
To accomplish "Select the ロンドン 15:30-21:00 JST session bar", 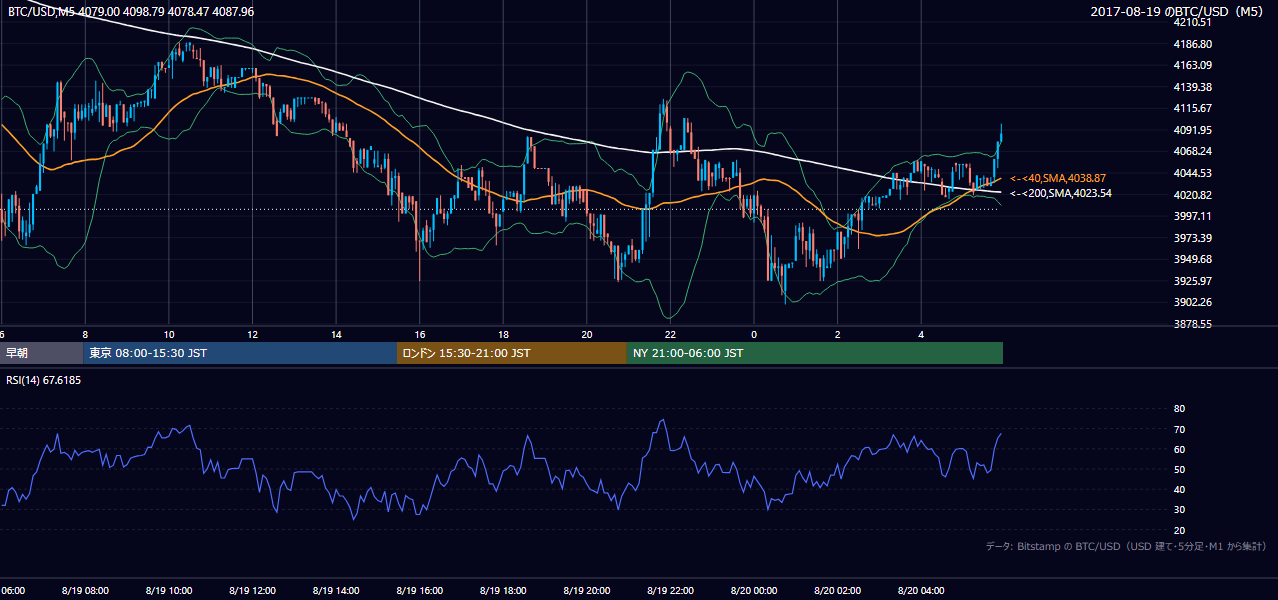I will [511, 353].
